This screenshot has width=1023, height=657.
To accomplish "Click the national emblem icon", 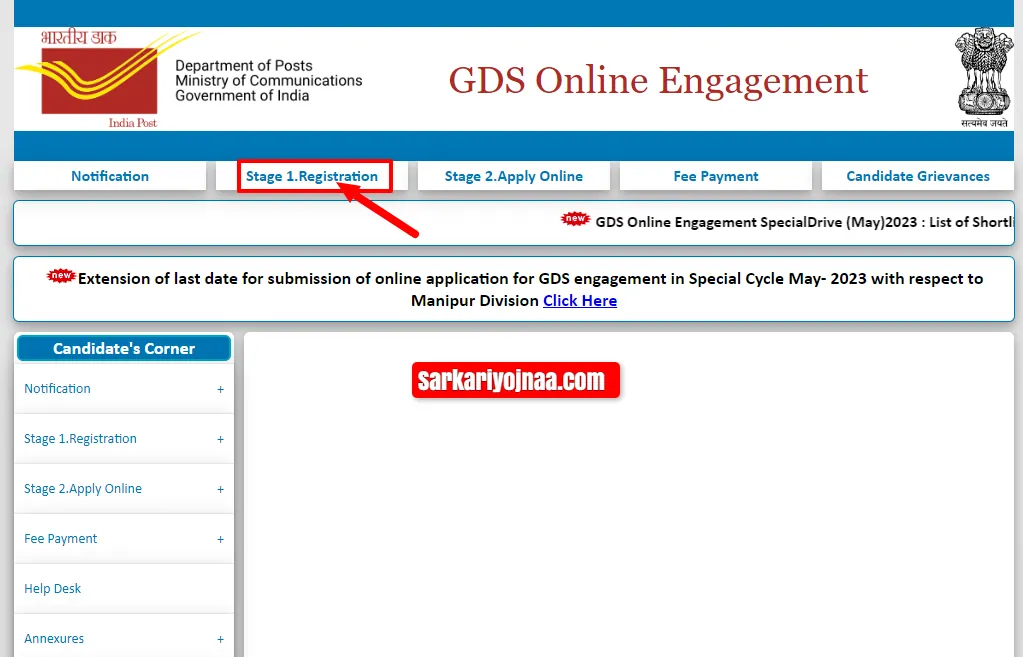I will coord(983,75).
